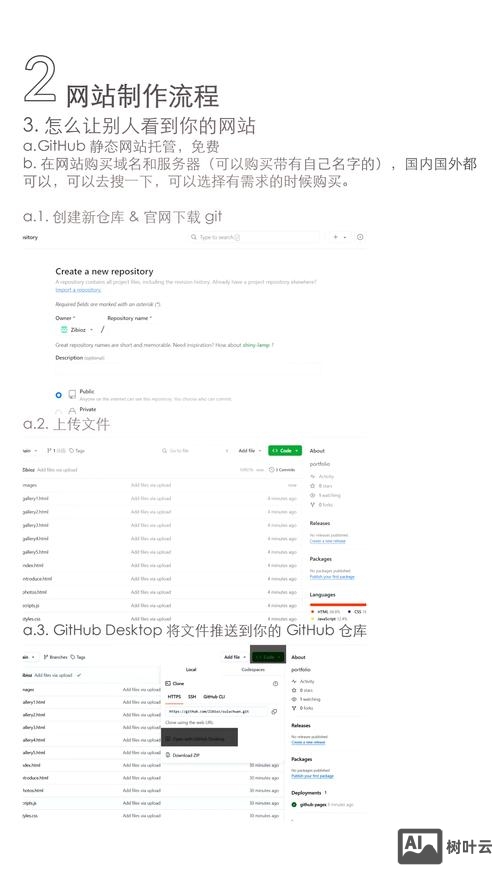Open styles.css in a.2 screenshot
This screenshot has height=875, width=500.
pyautogui.click(x=31, y=619)
